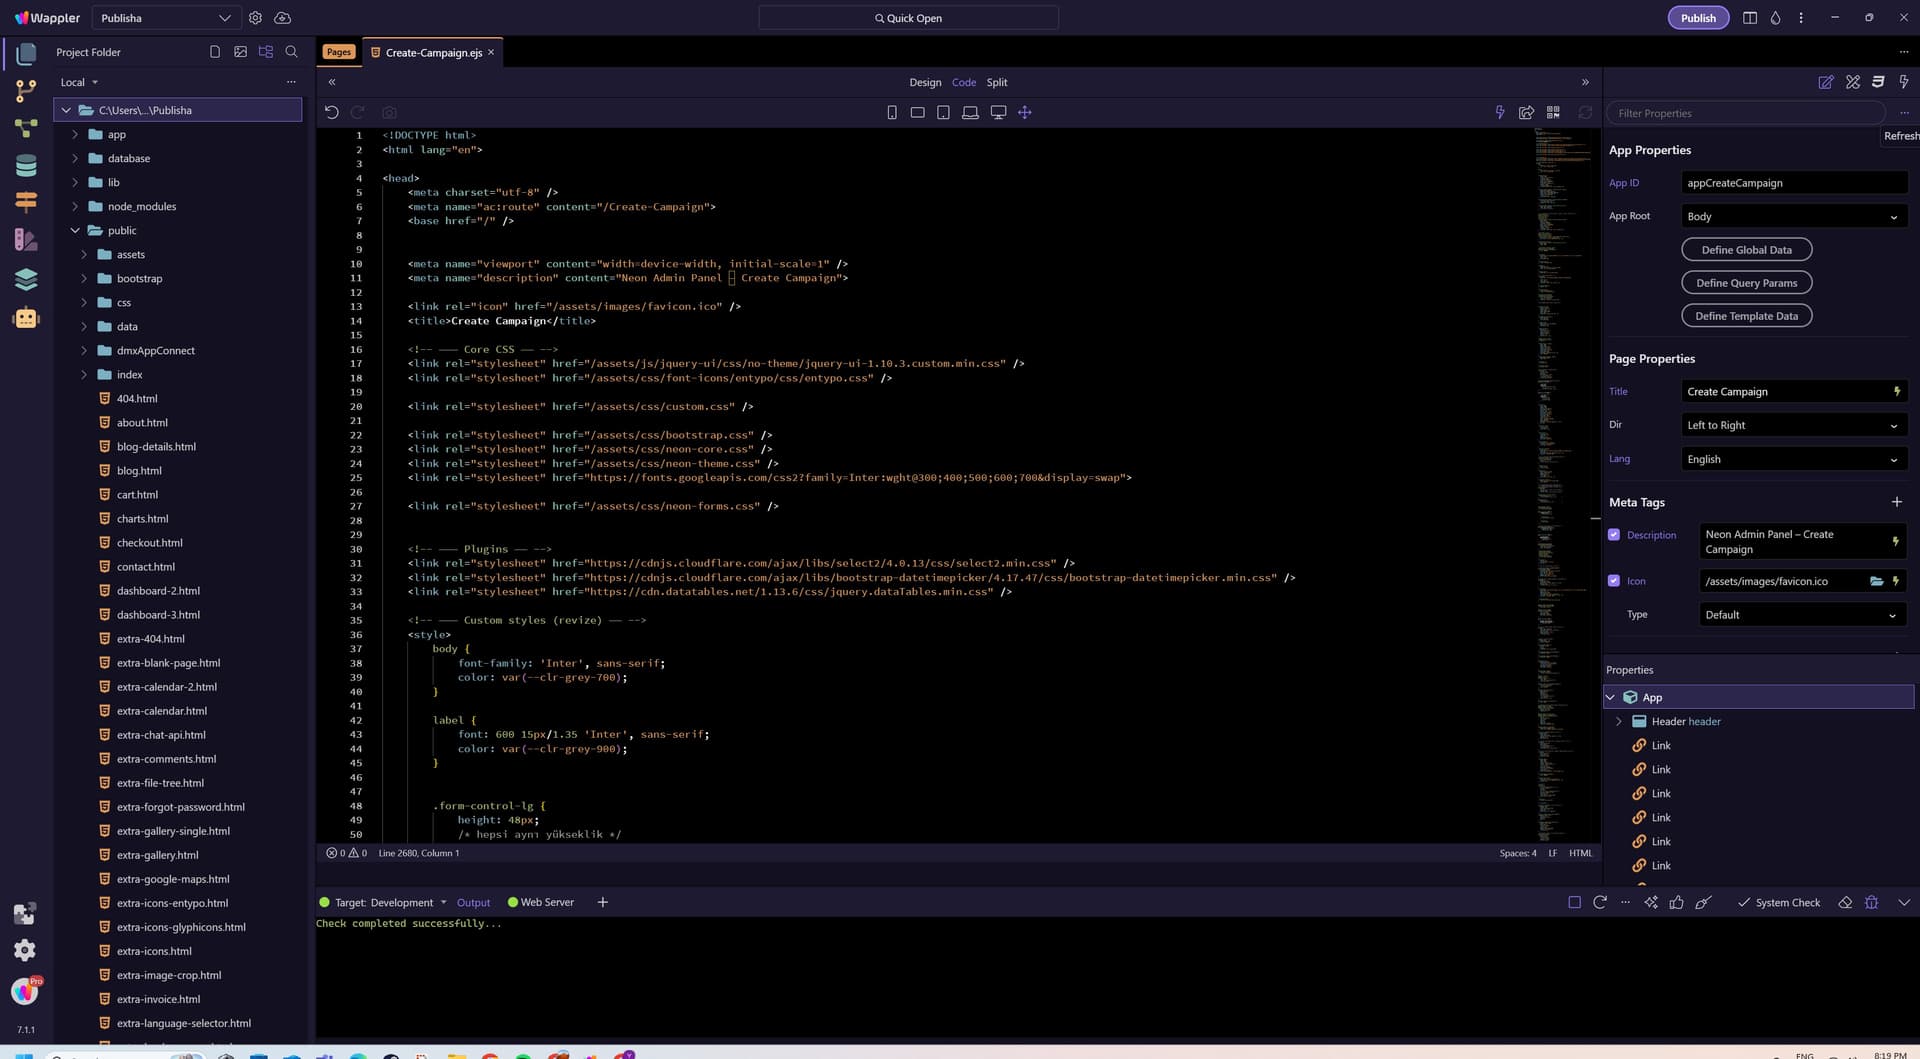Image resolution: width=1920 pixels, height=1059 pixels.
Task: Open the extensions puzzle icon in sidebar
Action: pos(25,913)
